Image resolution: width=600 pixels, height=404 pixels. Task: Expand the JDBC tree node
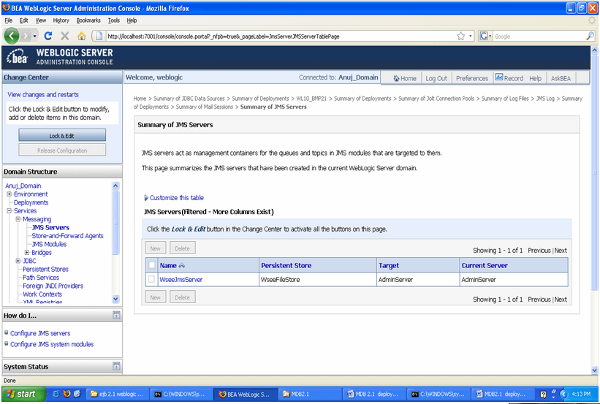[x=18, y=261]
